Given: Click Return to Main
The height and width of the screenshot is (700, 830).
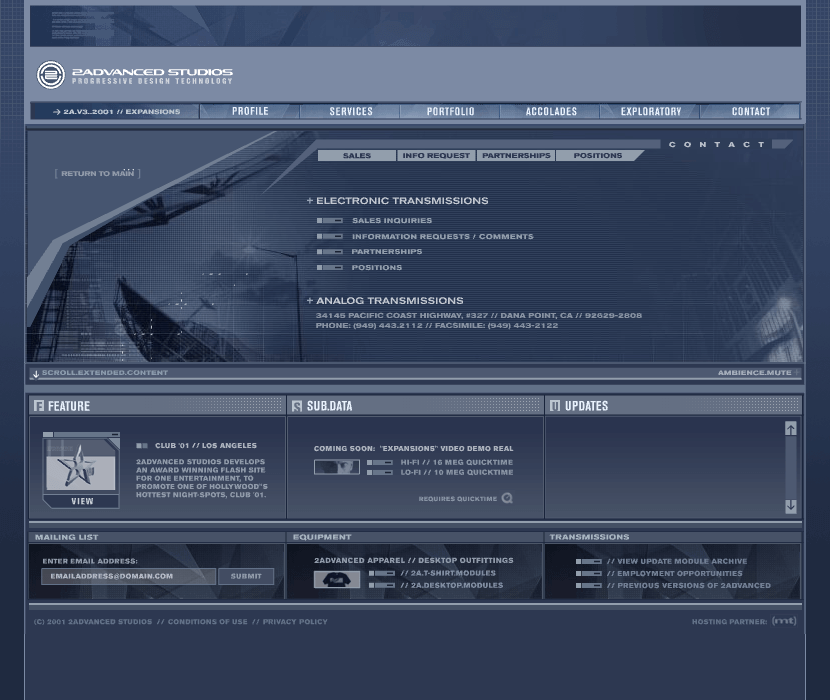Looking at the screenshot, I should (97, 174).
